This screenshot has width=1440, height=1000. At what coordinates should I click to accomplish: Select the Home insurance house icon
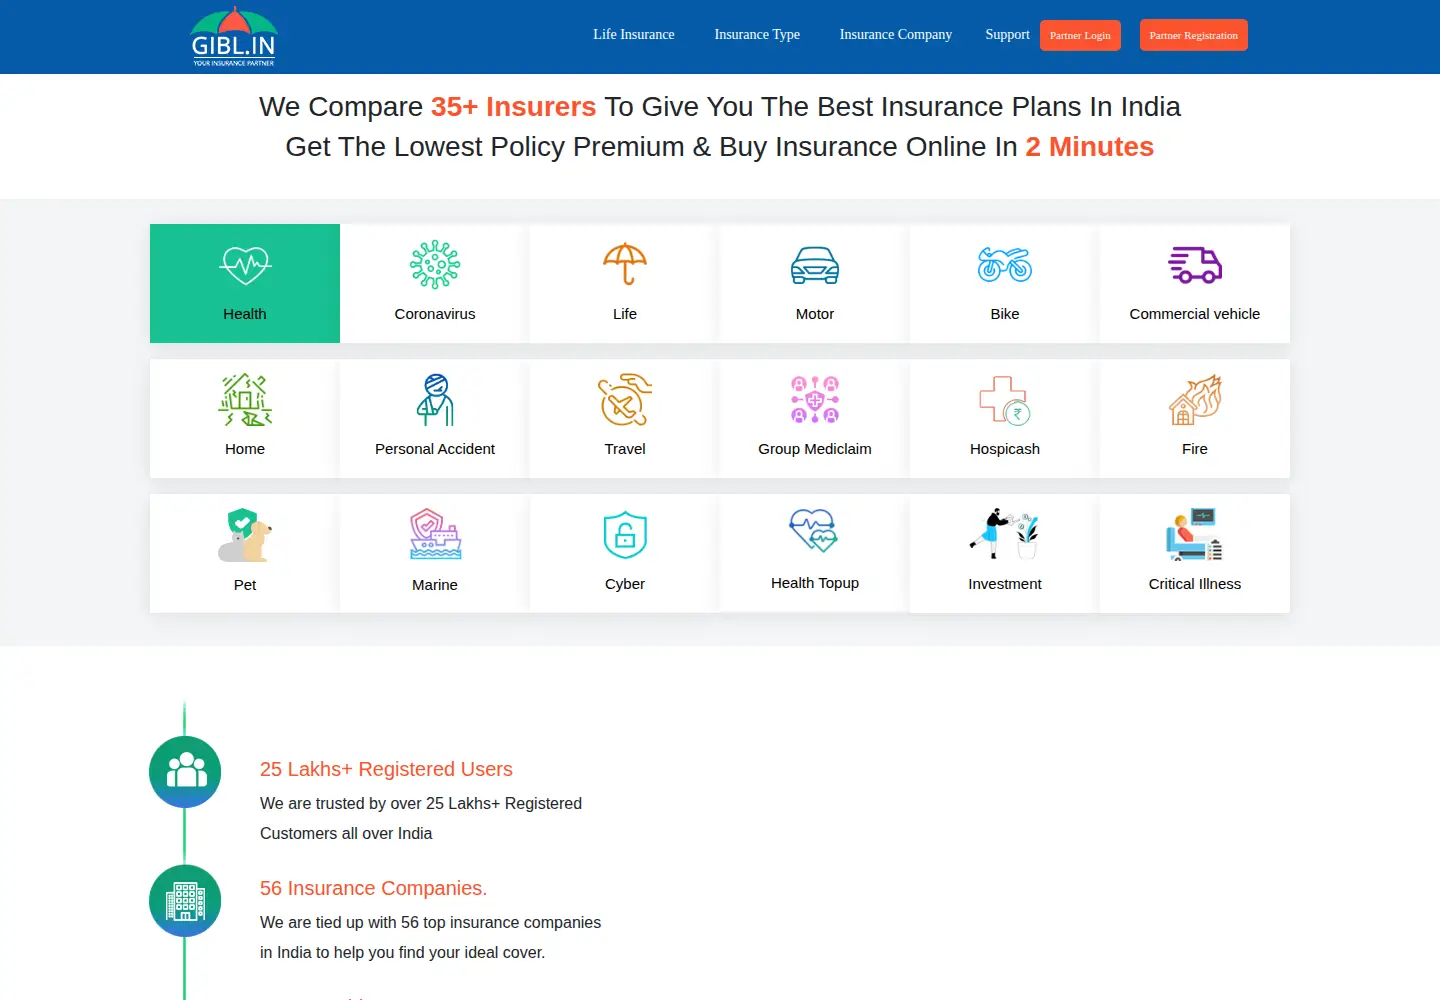245,400
